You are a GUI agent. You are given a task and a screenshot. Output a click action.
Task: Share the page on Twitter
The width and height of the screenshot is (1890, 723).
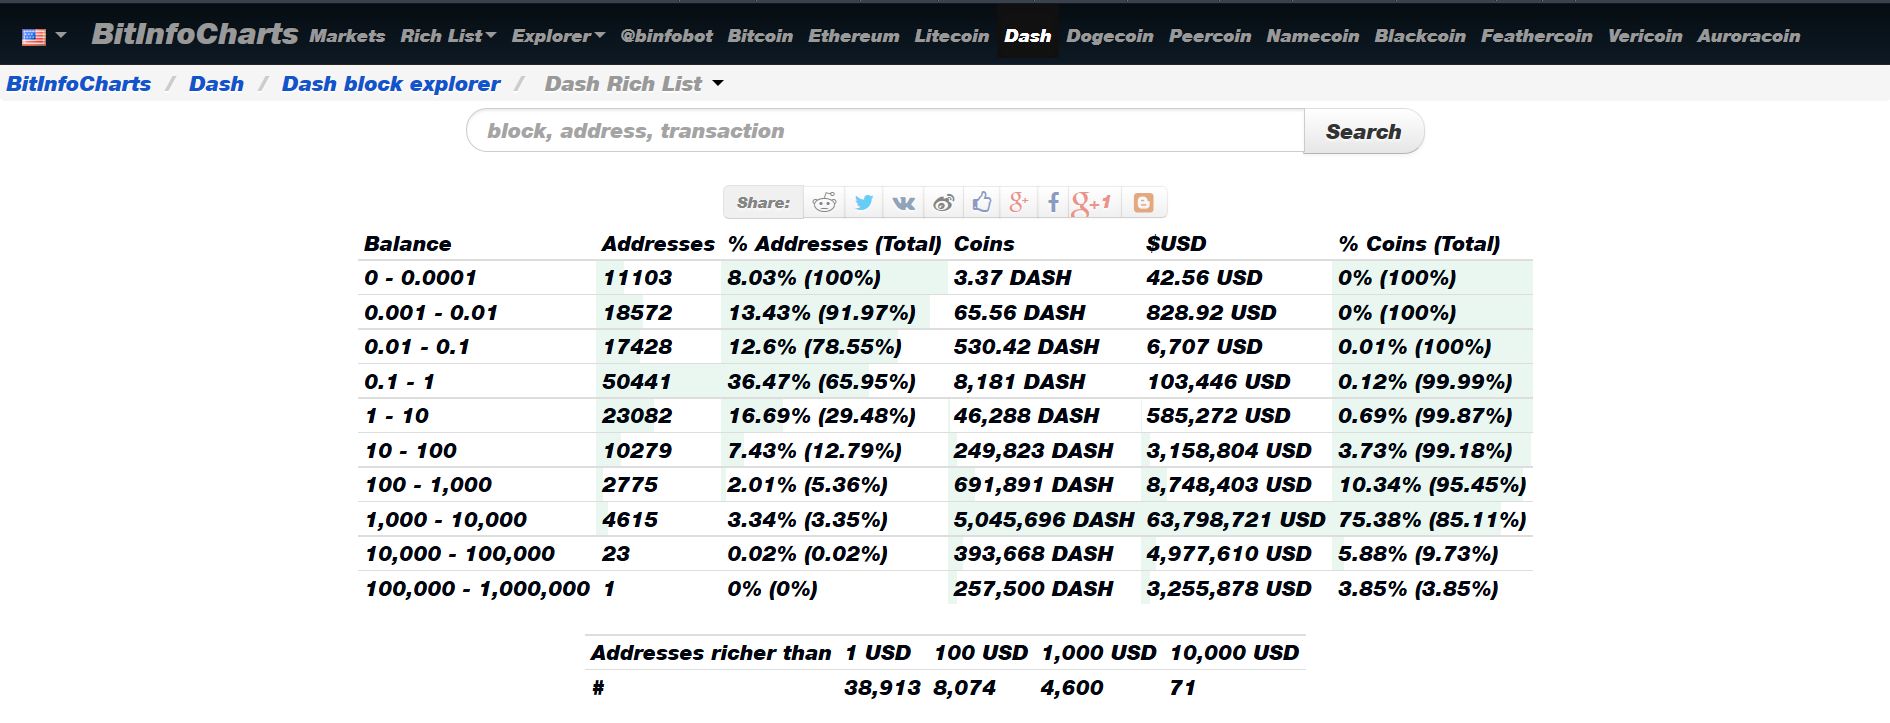[864, 203]
